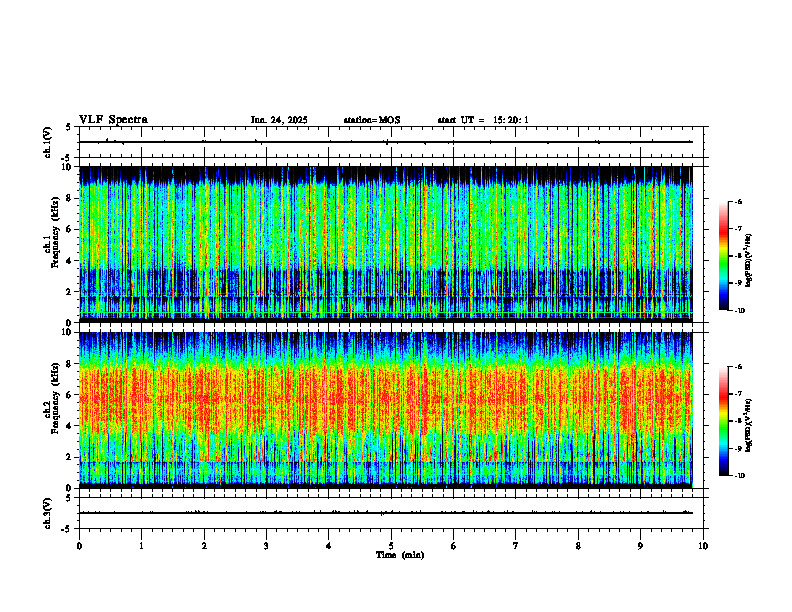This screenshot has height=612, width=792.
Task: Click inside the ch.2 spectrogram panel
Action: click(x=386, y=410)
